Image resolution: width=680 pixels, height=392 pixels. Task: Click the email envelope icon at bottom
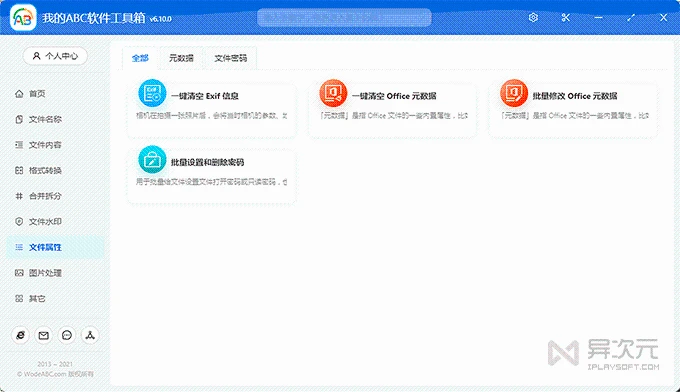[x=43, y=335]
